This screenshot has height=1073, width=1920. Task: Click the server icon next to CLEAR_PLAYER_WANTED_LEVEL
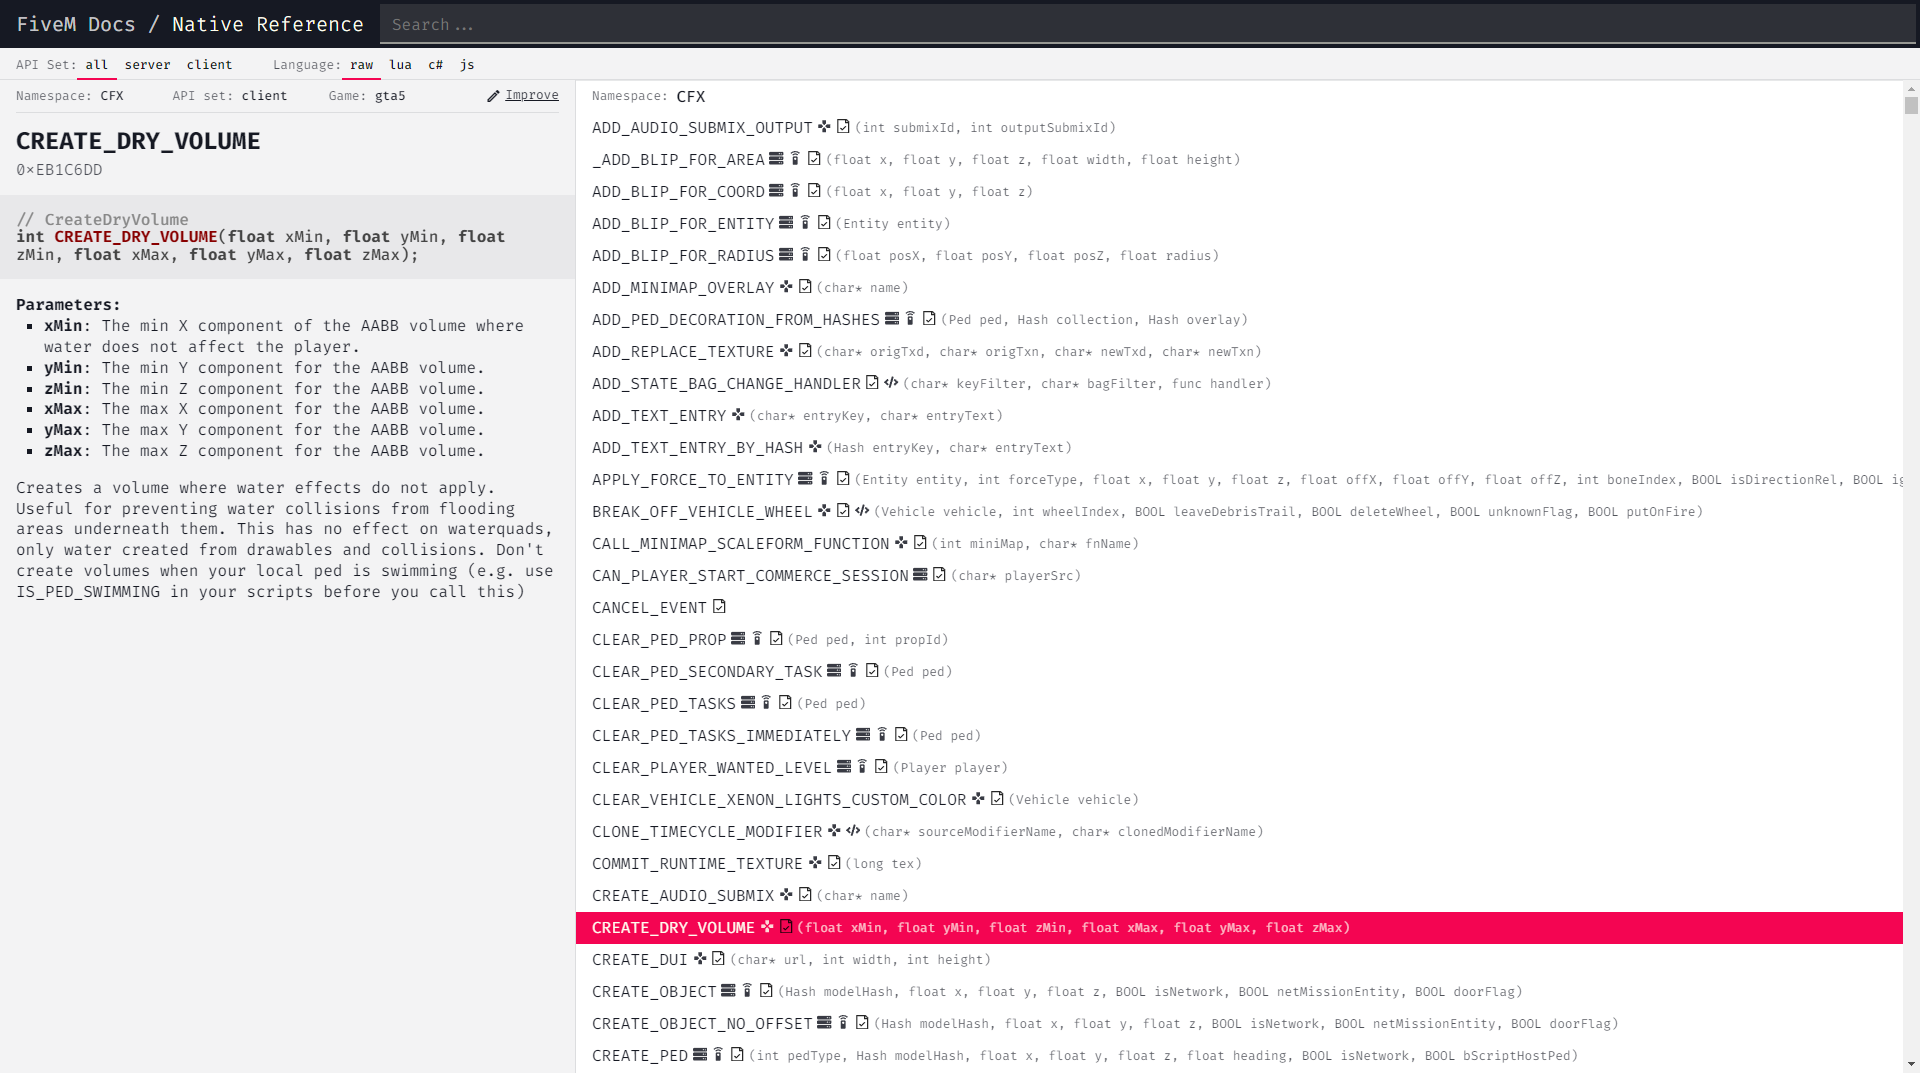point(844,767)
